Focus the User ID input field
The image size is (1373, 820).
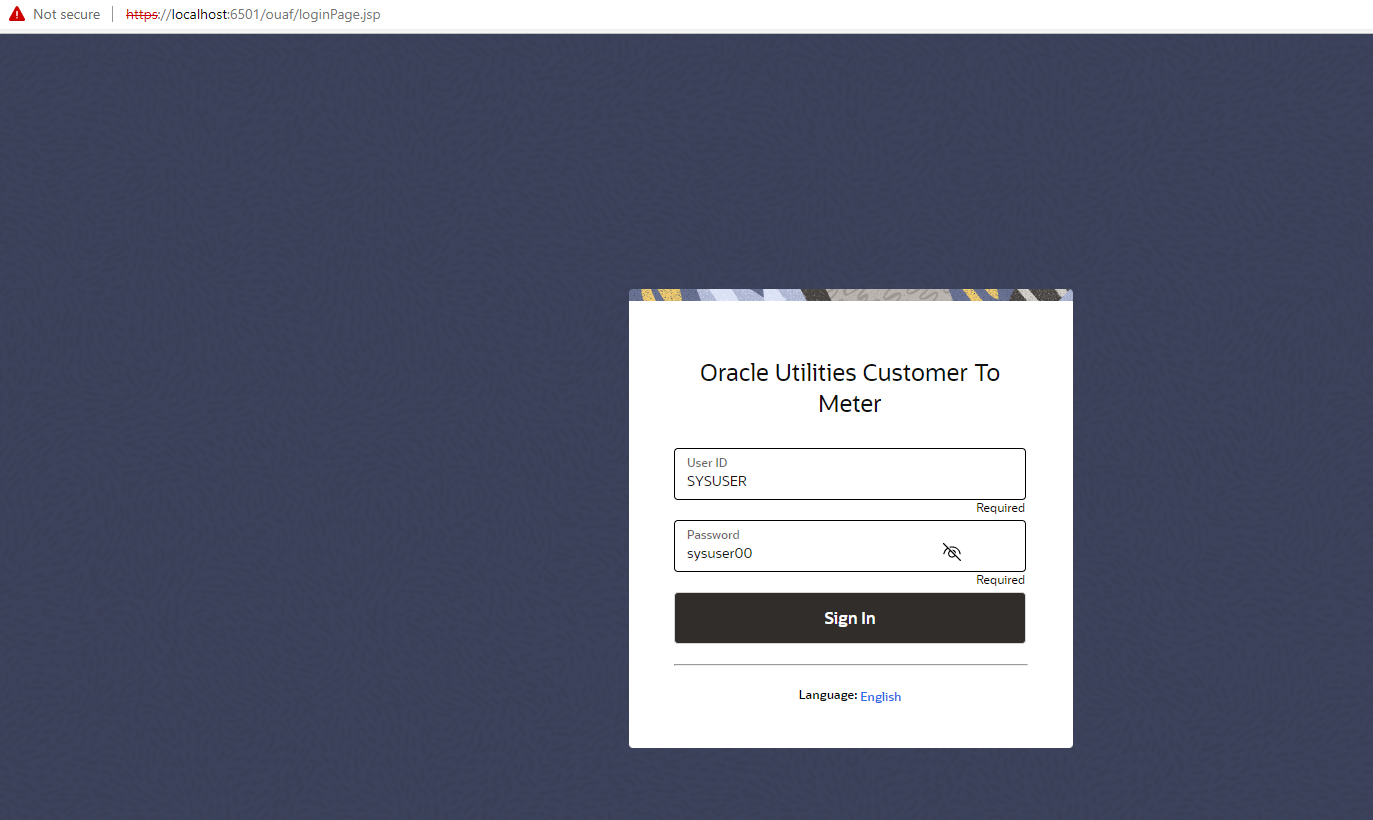850,474
